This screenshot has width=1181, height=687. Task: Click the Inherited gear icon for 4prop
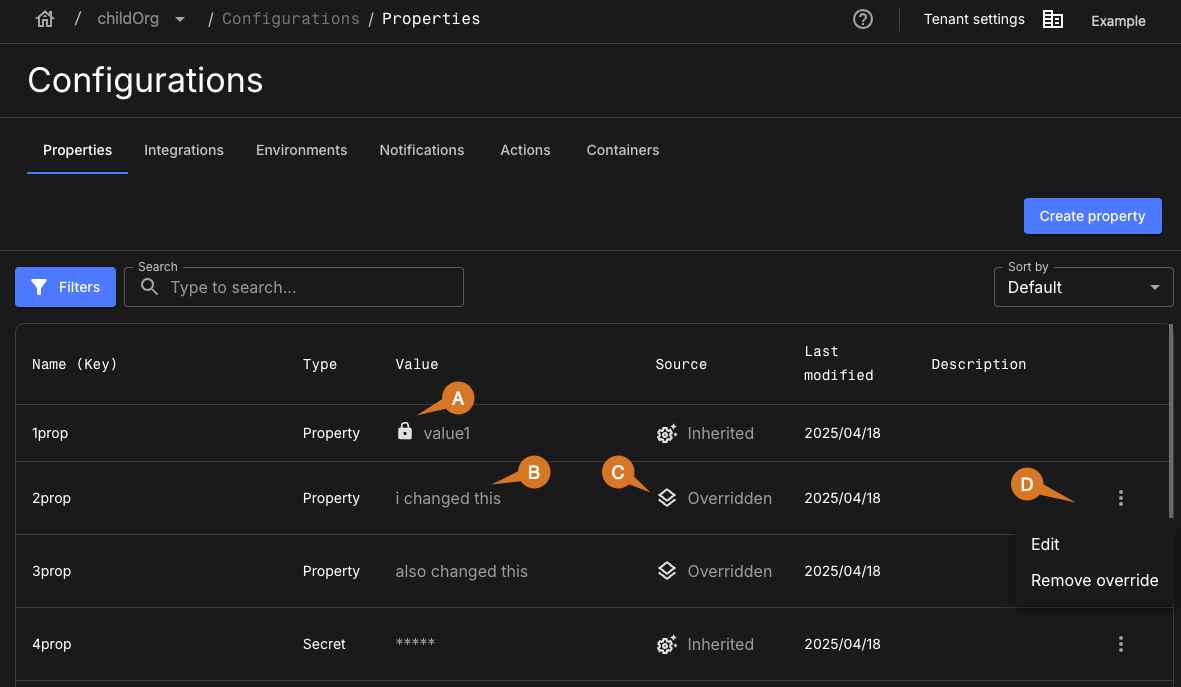667,645
